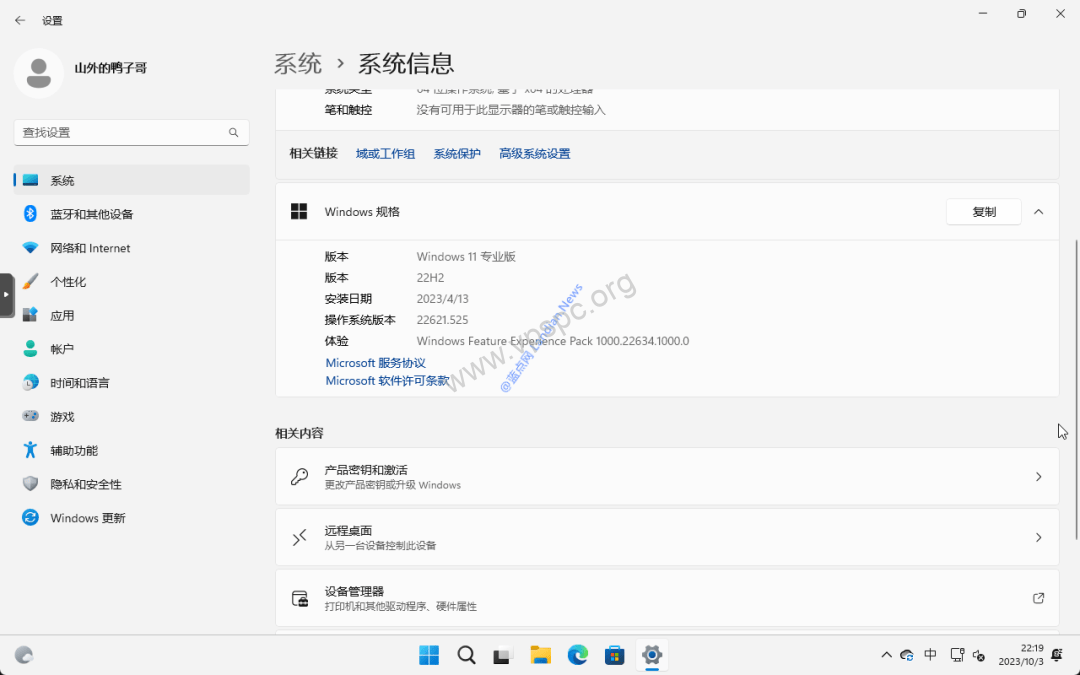This screenshot has width=1080, height=675.
Task: Click the key icon for product activation
Action: (x=300, y=477)
